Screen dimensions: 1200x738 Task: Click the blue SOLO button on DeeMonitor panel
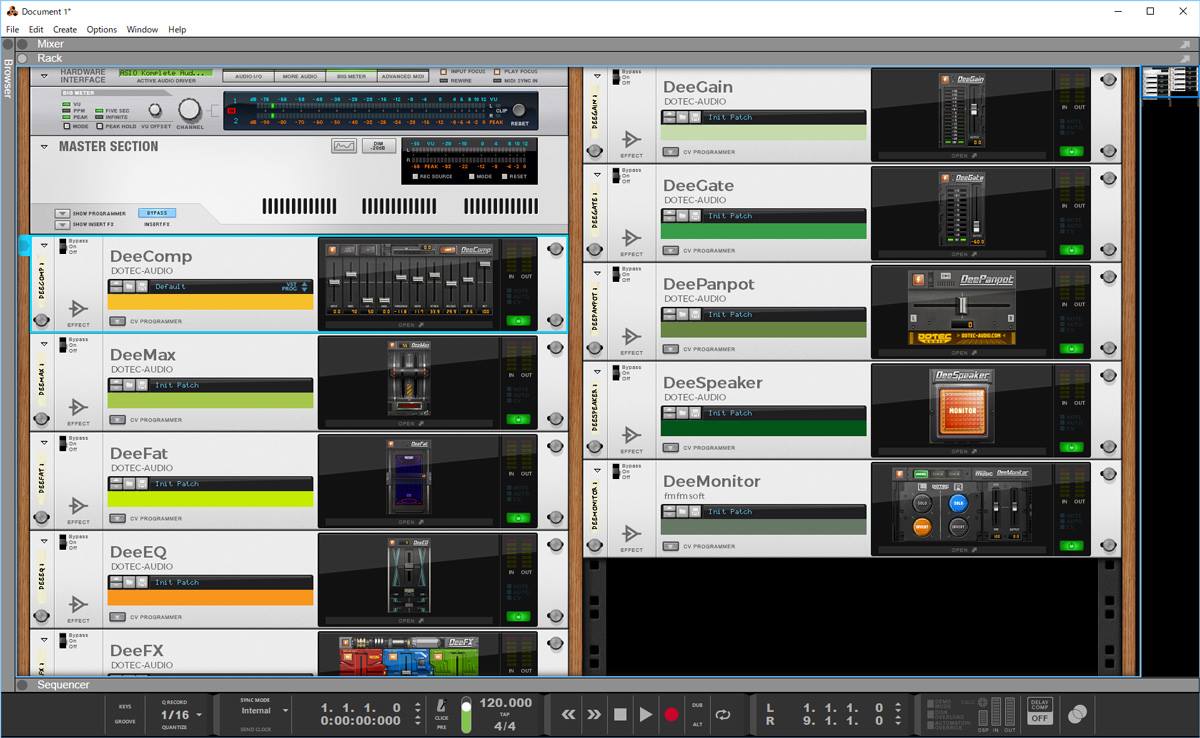(x=959, y=502)
